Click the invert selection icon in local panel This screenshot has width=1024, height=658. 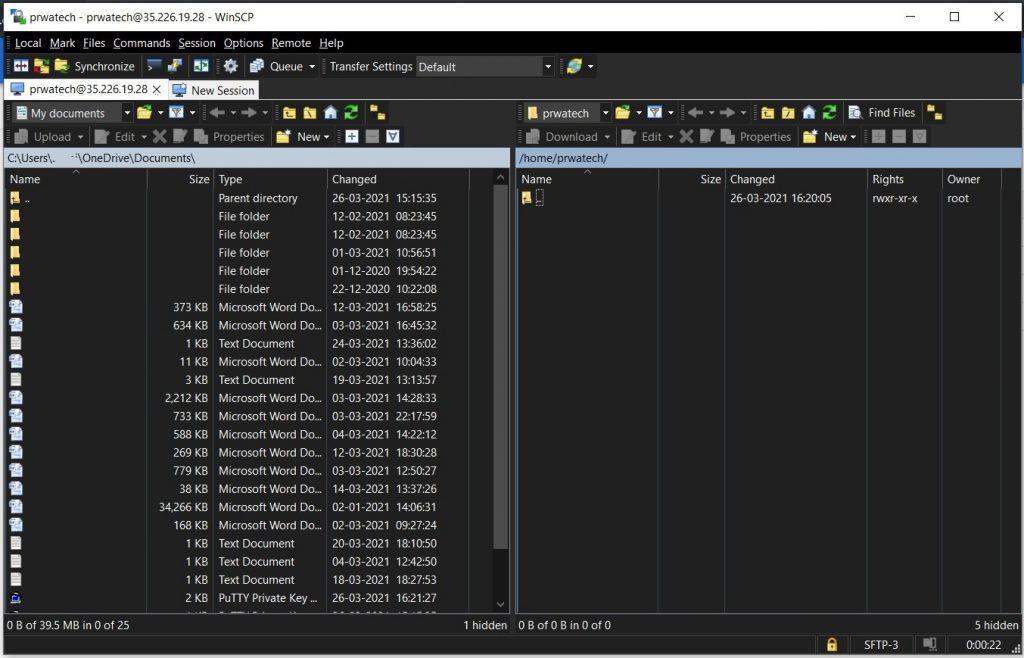tap(392, 136)
